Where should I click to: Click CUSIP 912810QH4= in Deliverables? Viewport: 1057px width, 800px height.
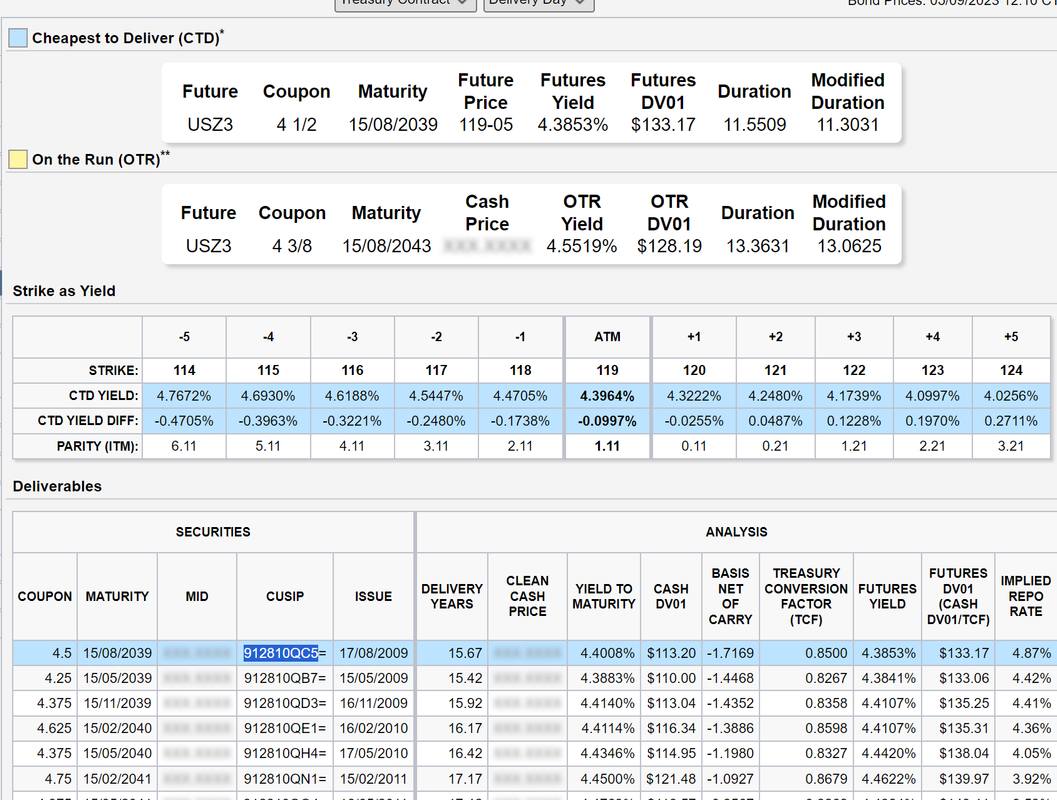point(284,753)
